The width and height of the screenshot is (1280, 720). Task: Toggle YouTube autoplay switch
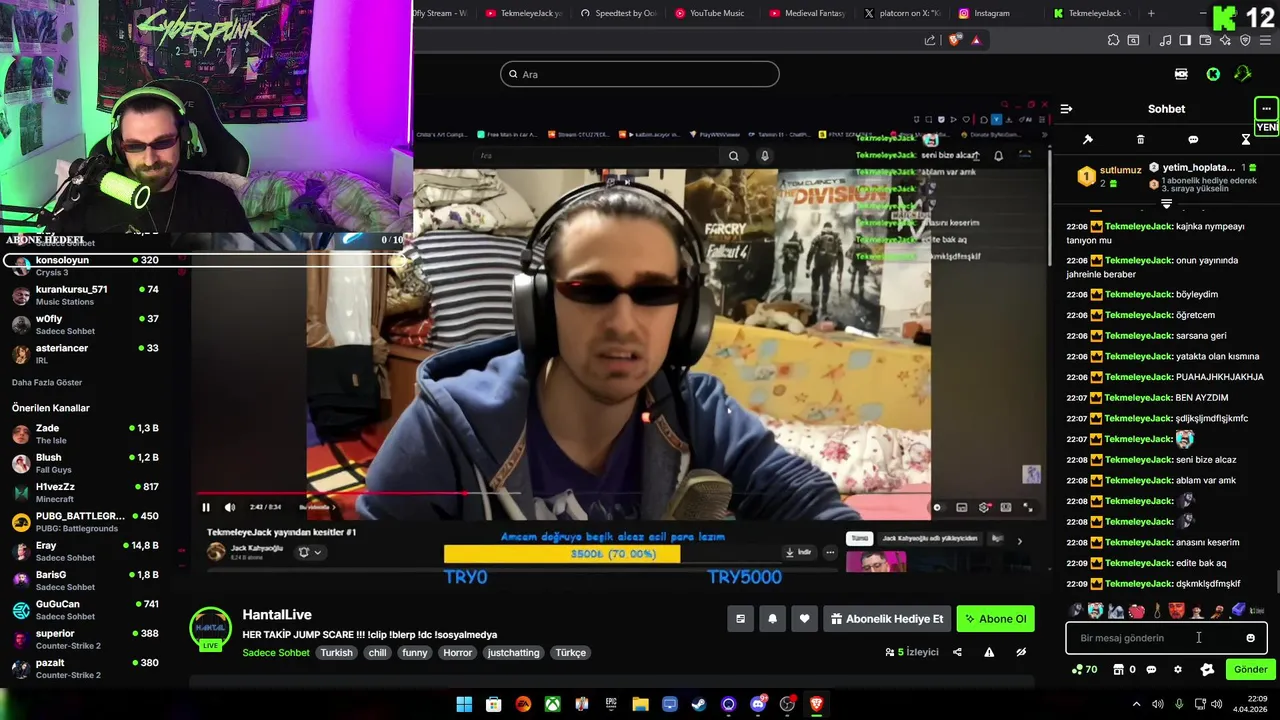(x=937, y=507)
